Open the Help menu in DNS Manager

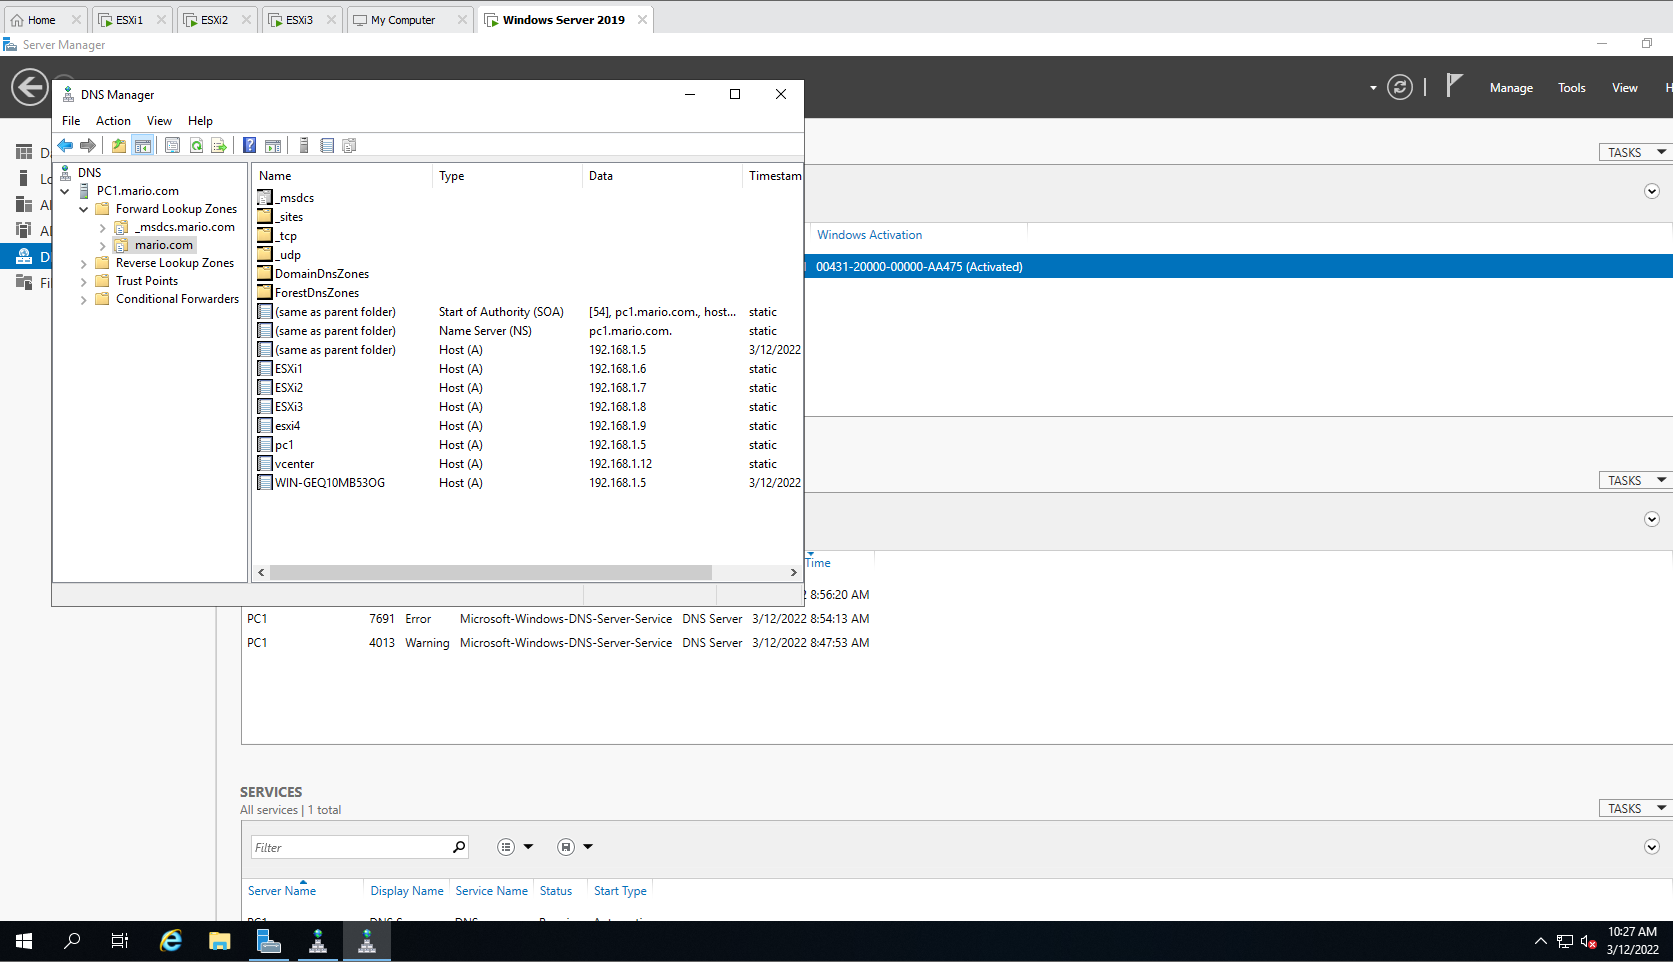pos(200,121)
